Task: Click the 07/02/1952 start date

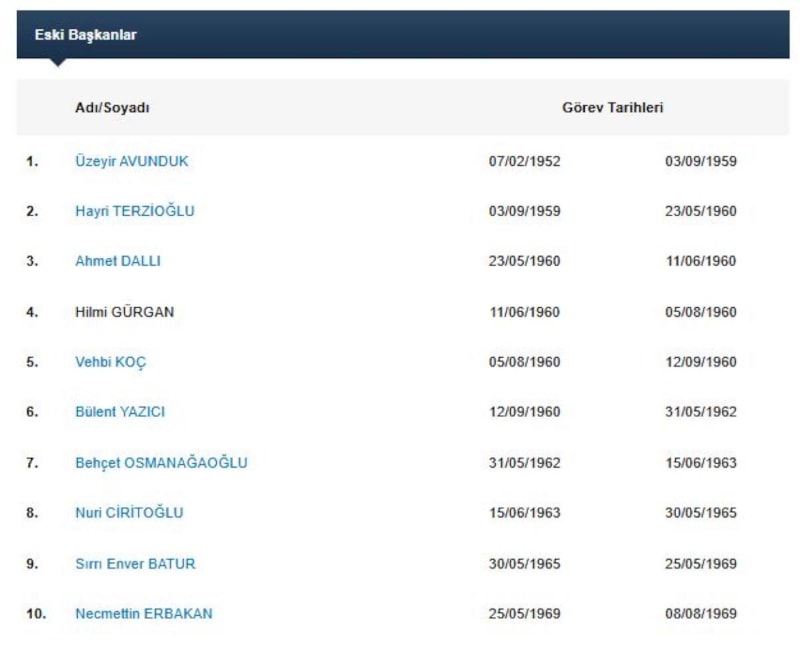Action: coord(524,161)
